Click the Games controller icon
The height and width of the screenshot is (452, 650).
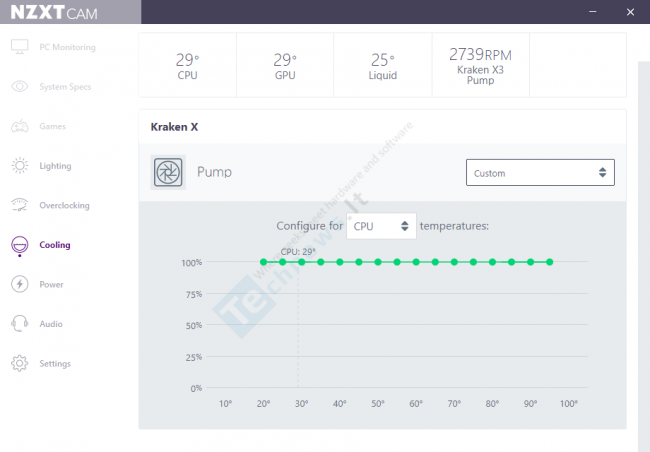[19, 126]
